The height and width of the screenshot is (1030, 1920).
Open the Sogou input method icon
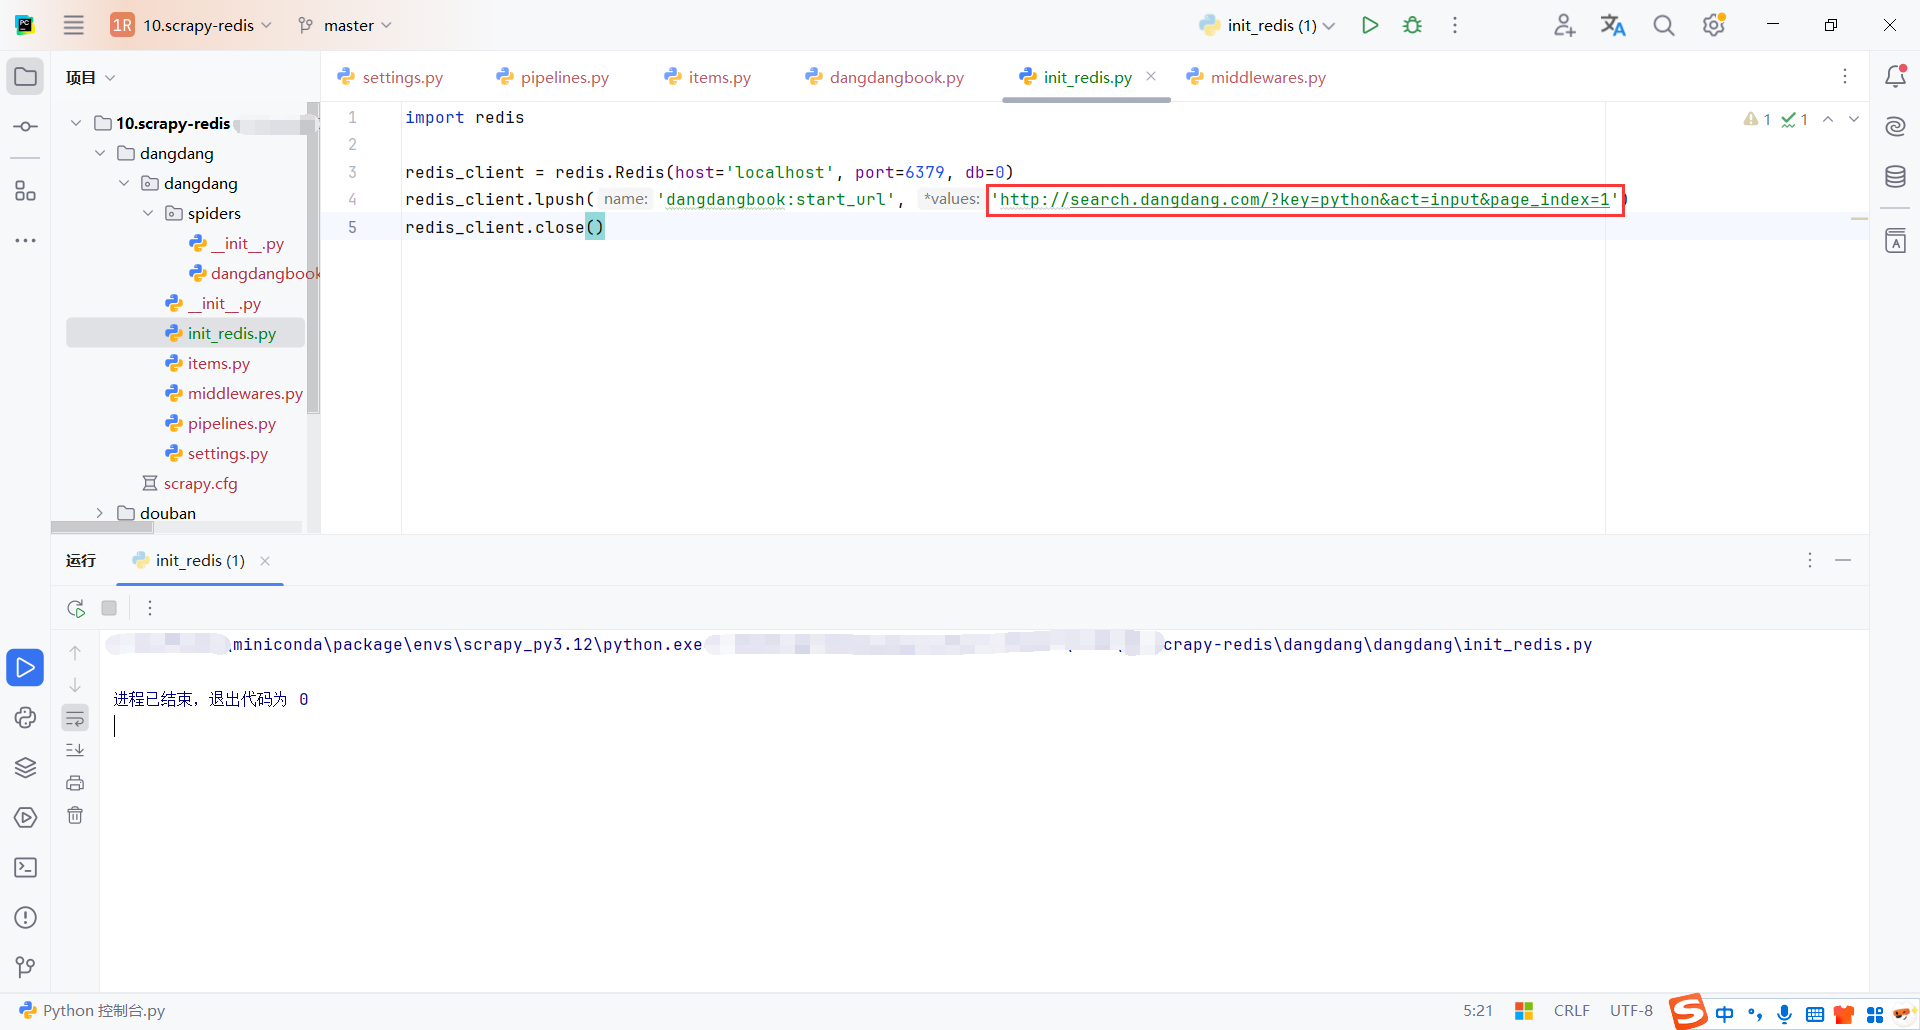(1688, 1011)
